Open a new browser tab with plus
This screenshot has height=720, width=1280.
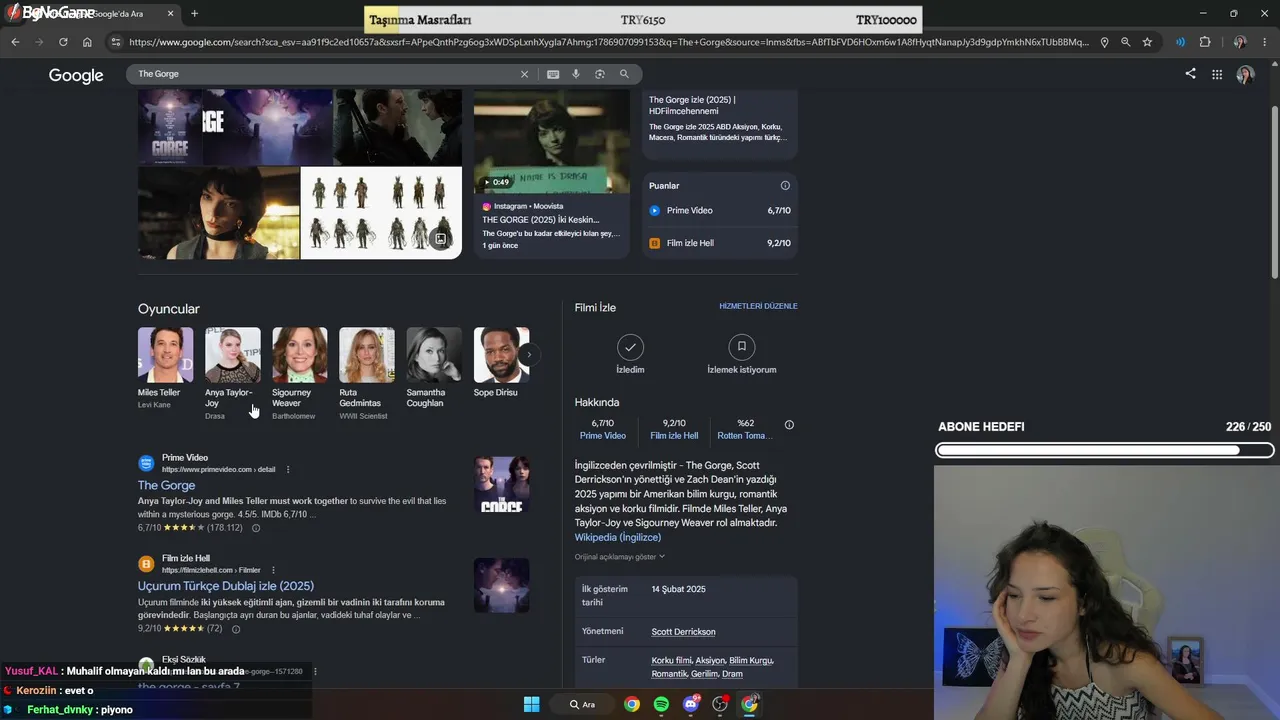point(194,14)
